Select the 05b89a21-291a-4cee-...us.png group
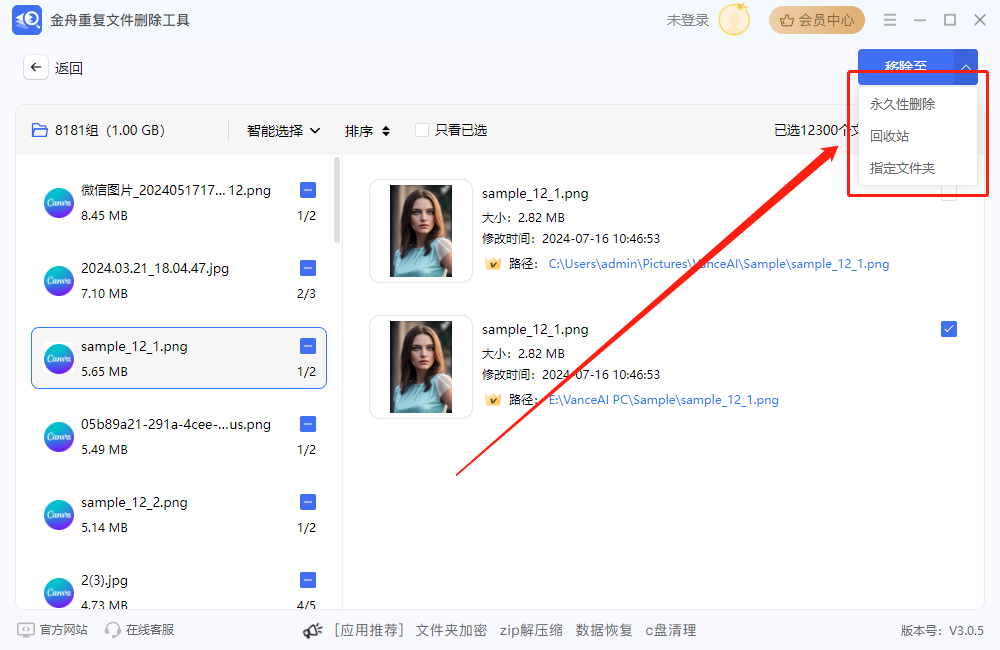Image resolution: width=1000 pixels, height=650 pixels. pyautogui.click(x=179, y=437)
